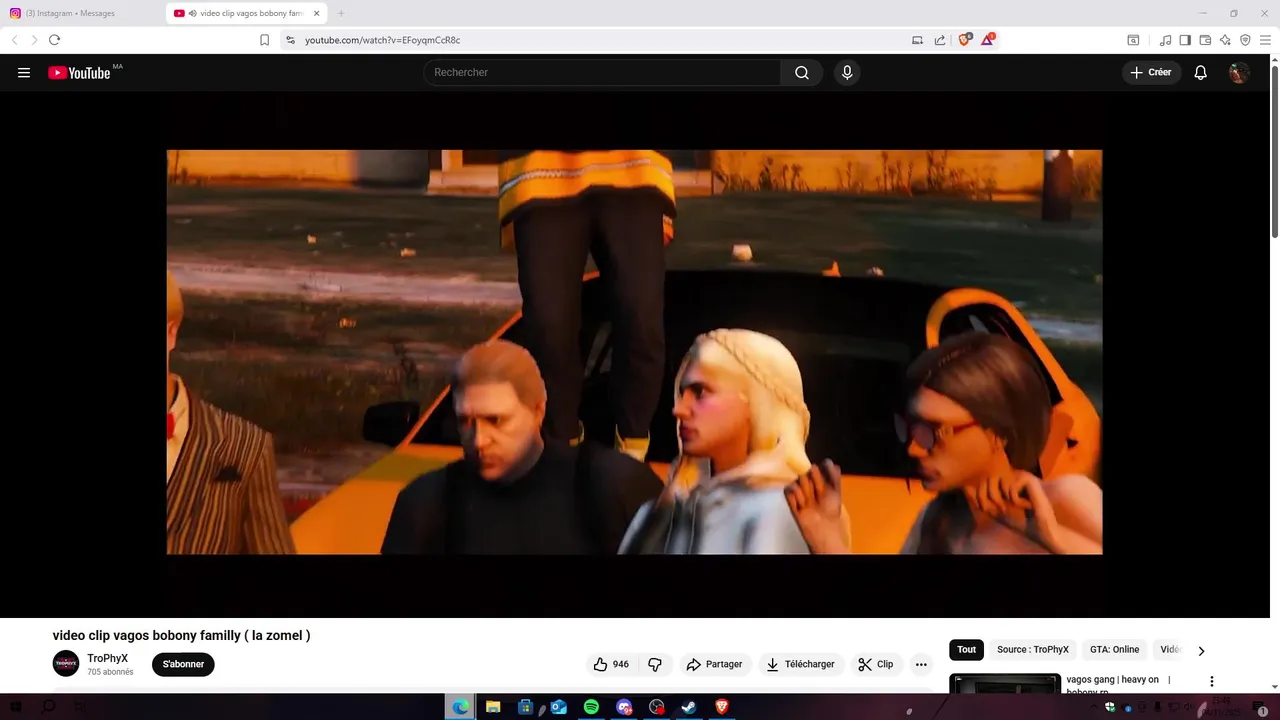Select the GTA: Online filter chip

point(1115,650)
